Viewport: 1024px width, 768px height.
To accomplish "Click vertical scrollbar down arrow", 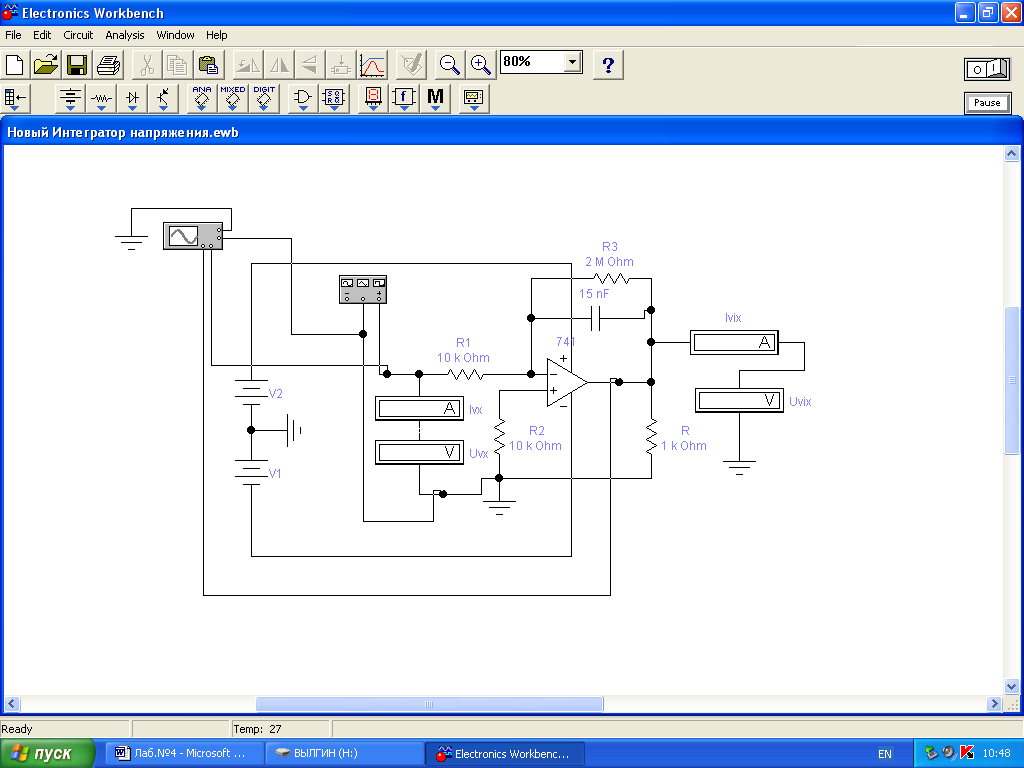I will click(1011, 686).
